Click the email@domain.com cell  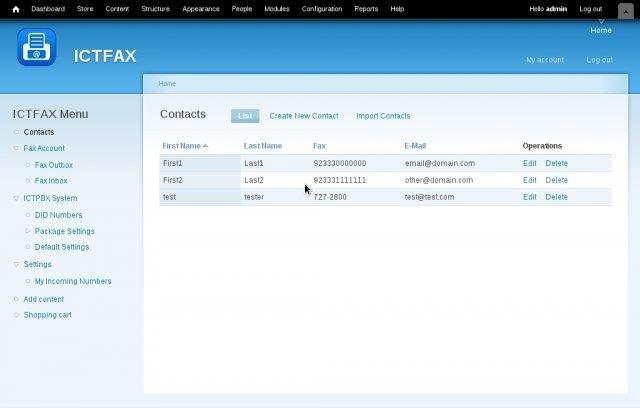click(x=440, y=163)
